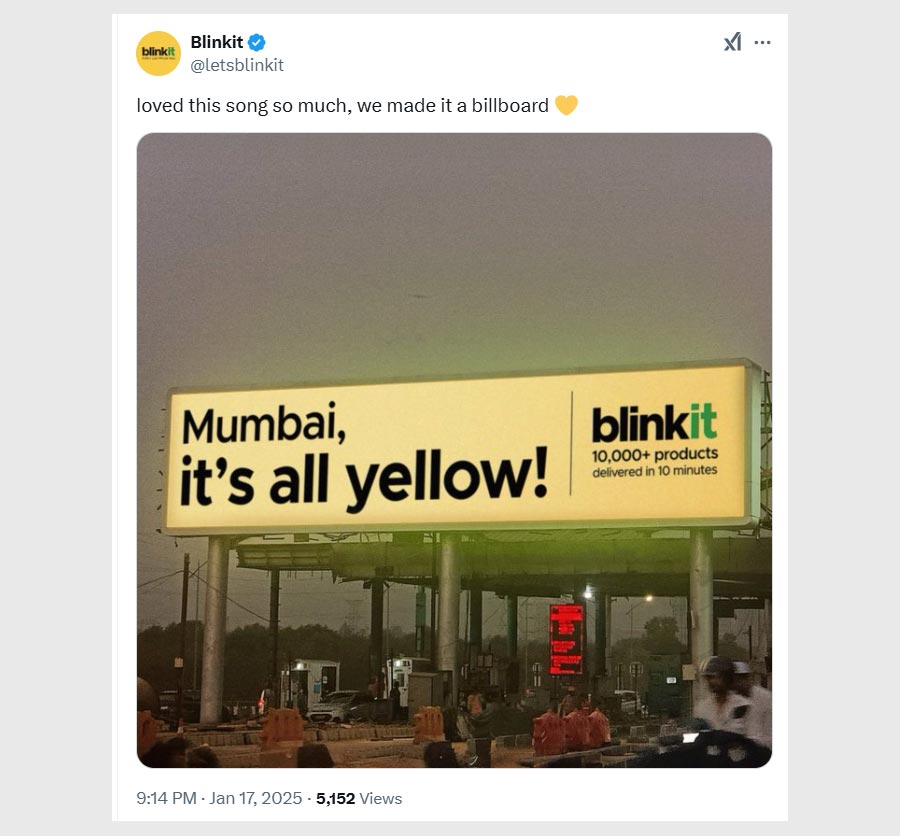900x836 pixels.
Task: Click the 5,152 view count number
Action: pos(336,798)
